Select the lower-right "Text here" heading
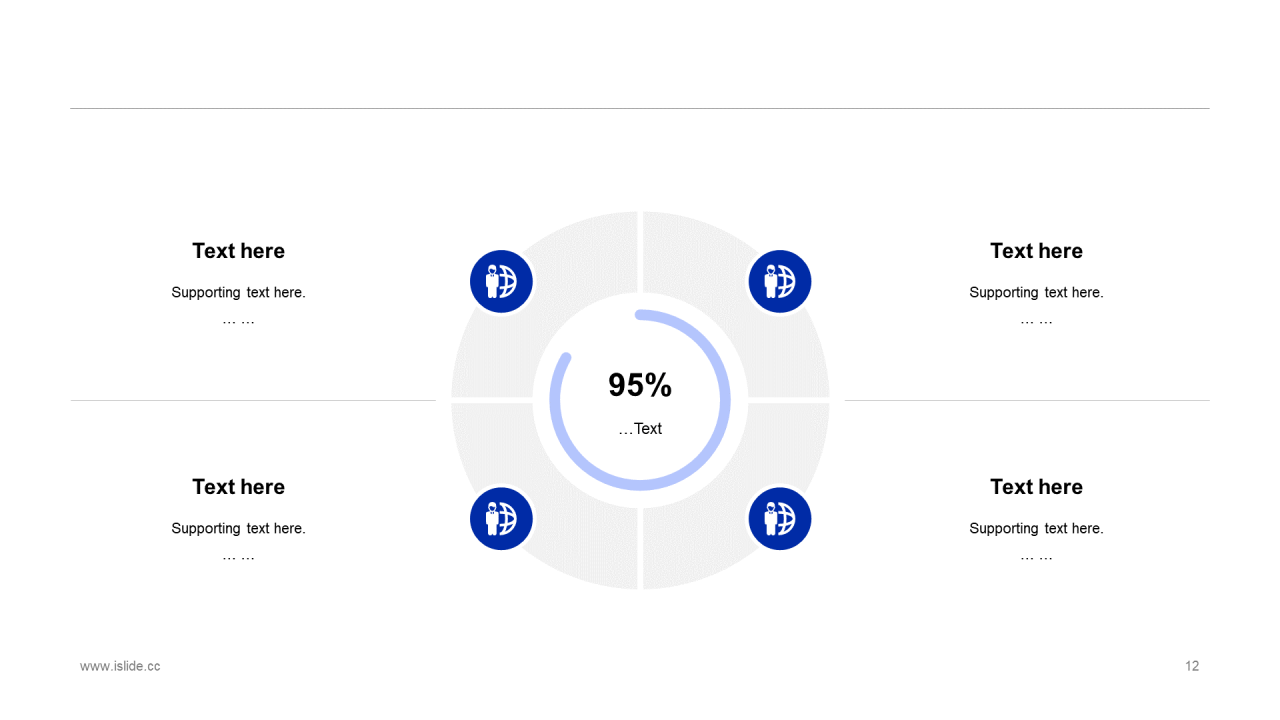This screenshot has width=1280, height=720. coord(1036,487)
